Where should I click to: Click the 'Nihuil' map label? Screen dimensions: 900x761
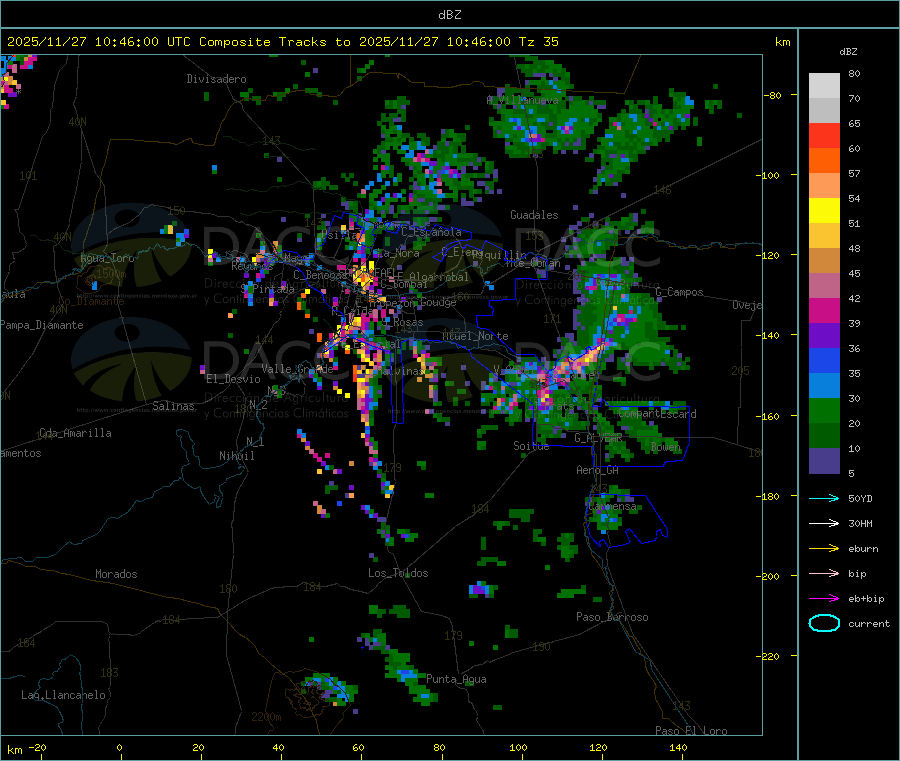[x=236, y=456]
